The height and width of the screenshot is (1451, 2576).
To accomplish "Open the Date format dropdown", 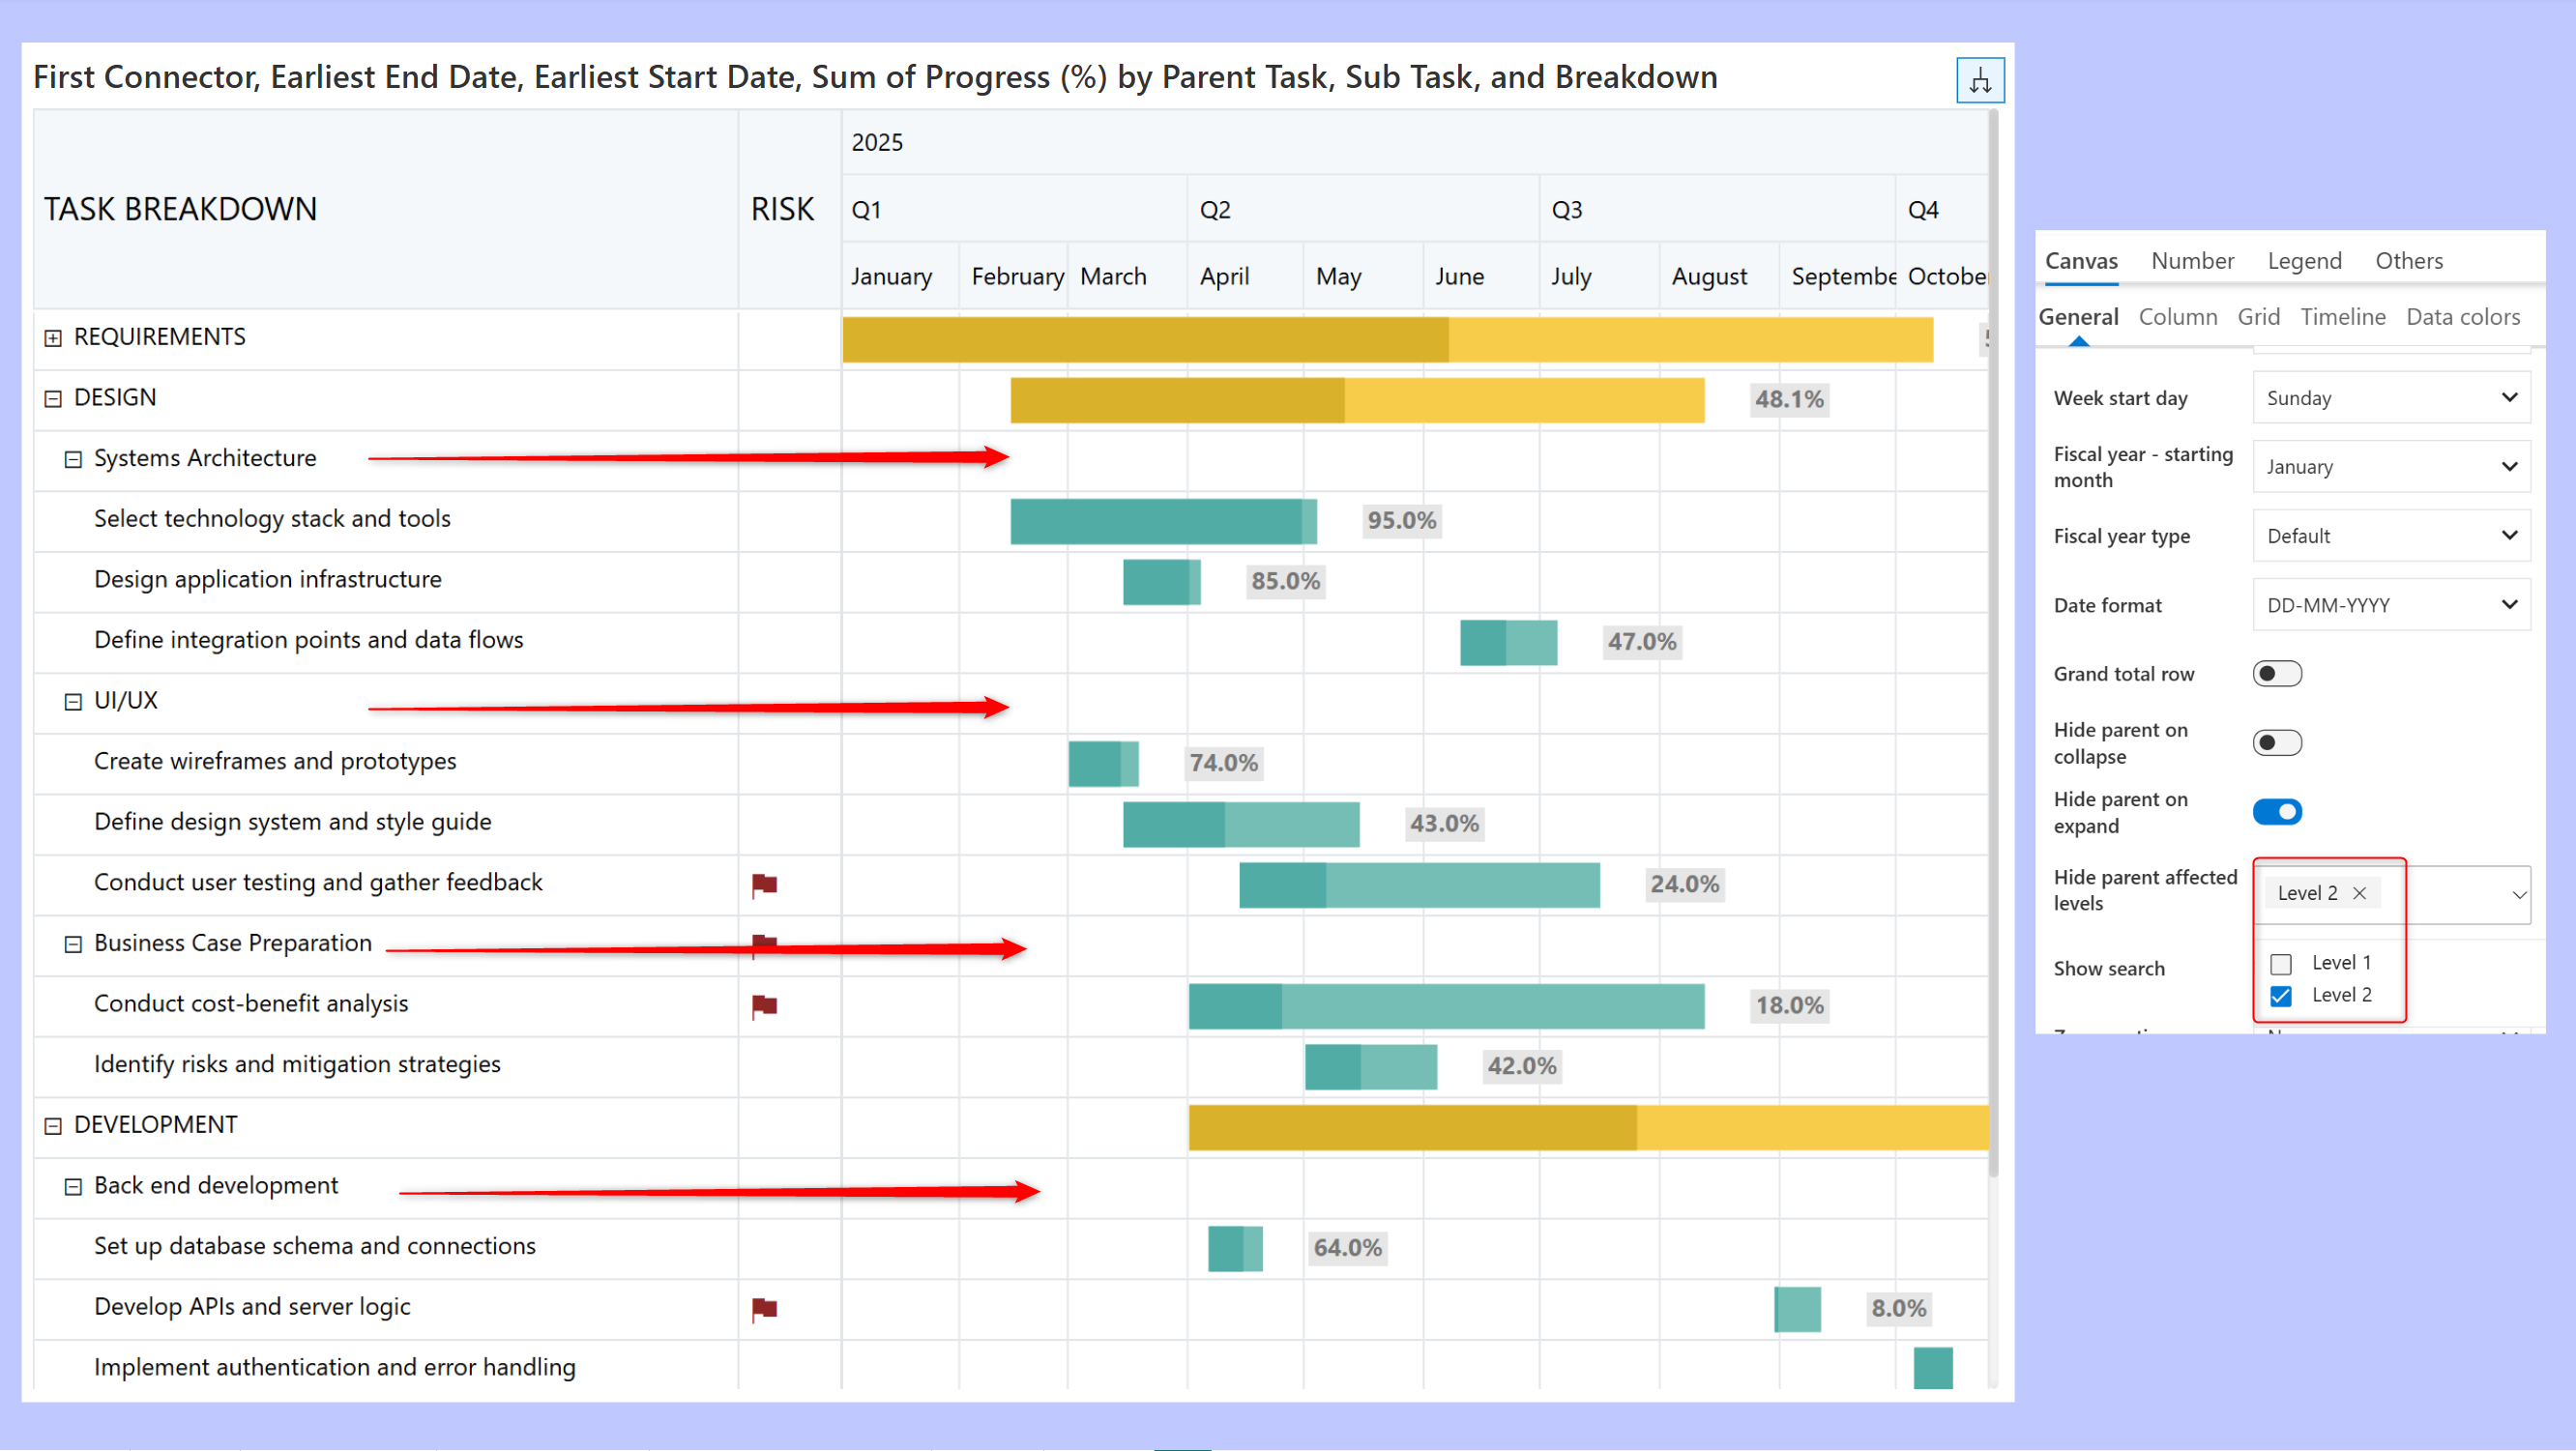I will pyautogui.click(x=2390, y=605).
